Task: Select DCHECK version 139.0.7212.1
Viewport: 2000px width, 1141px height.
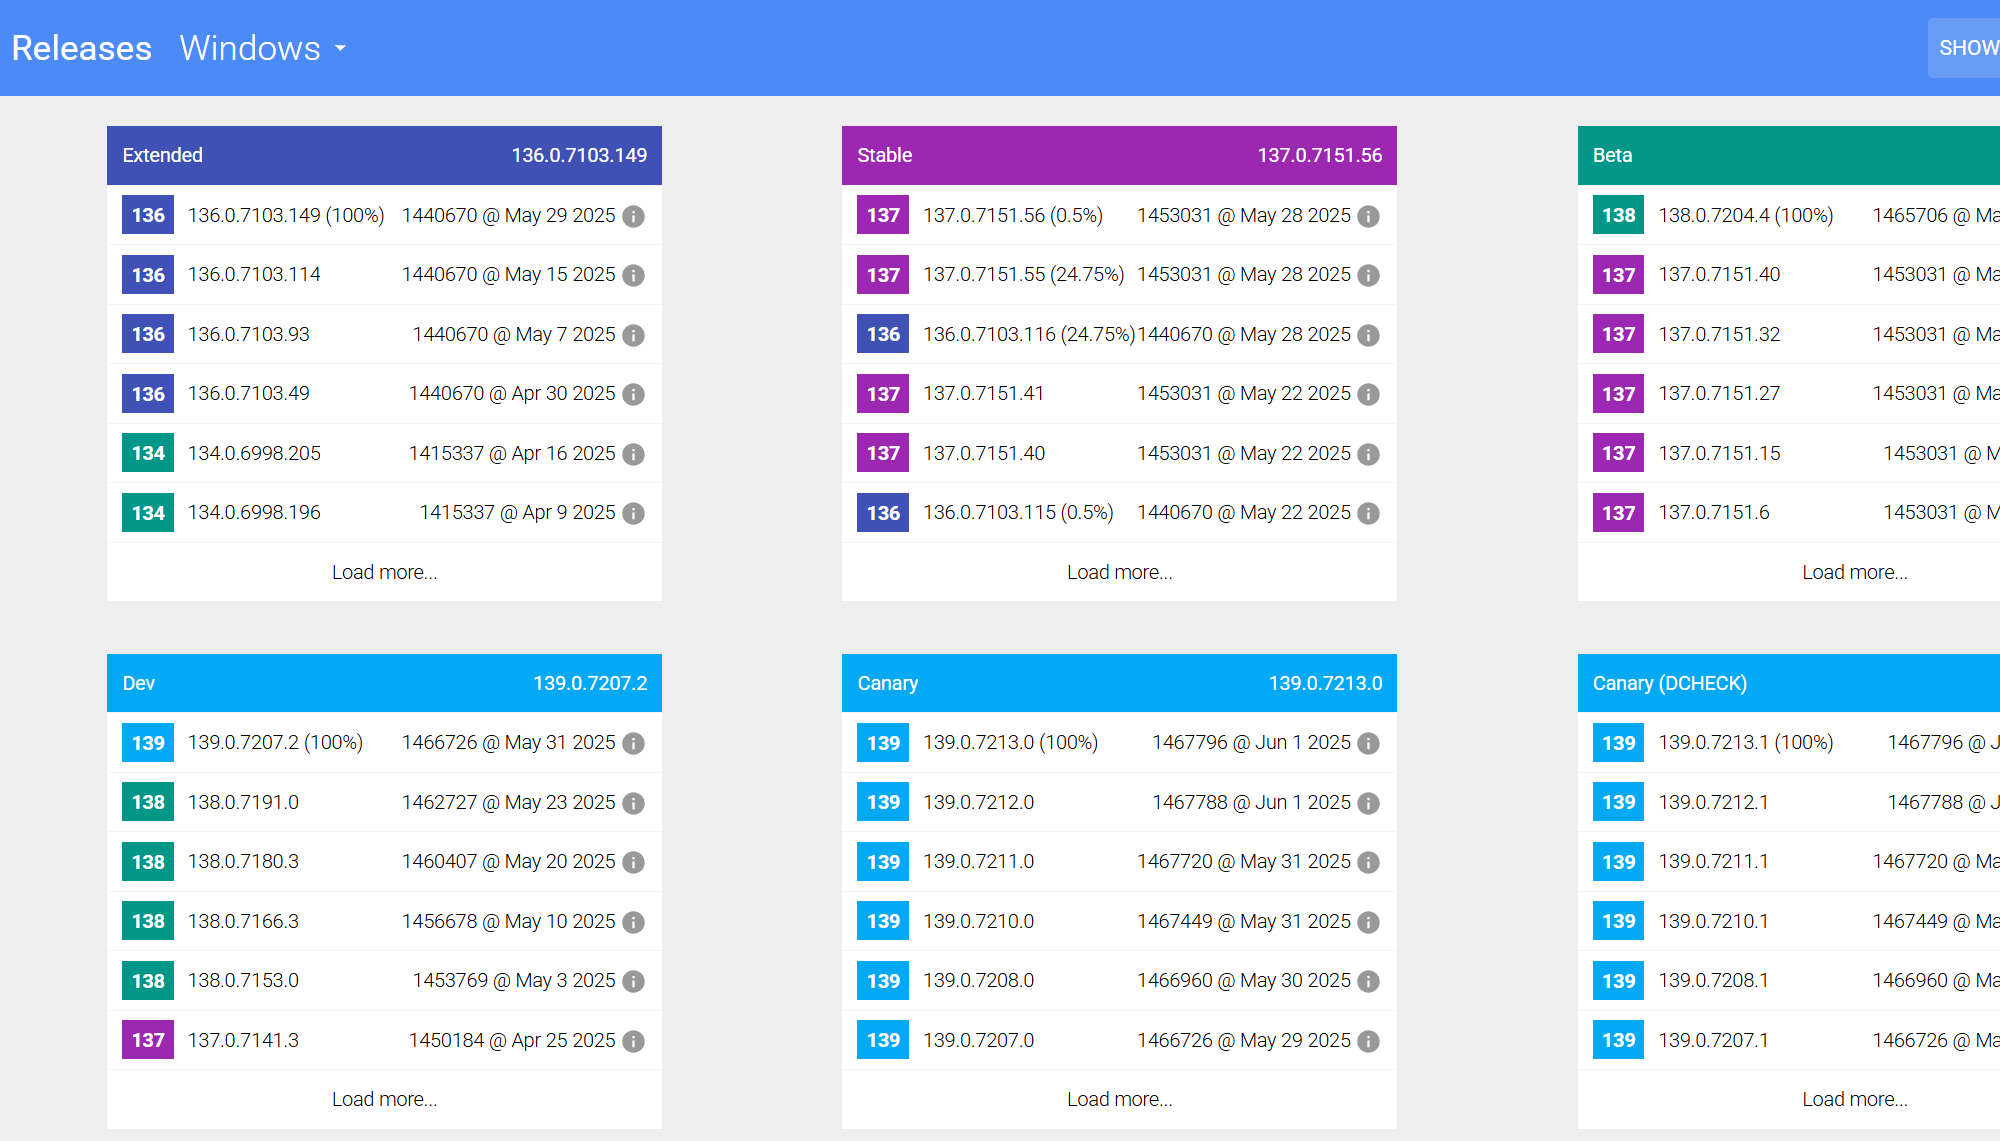Action: 1713,802
